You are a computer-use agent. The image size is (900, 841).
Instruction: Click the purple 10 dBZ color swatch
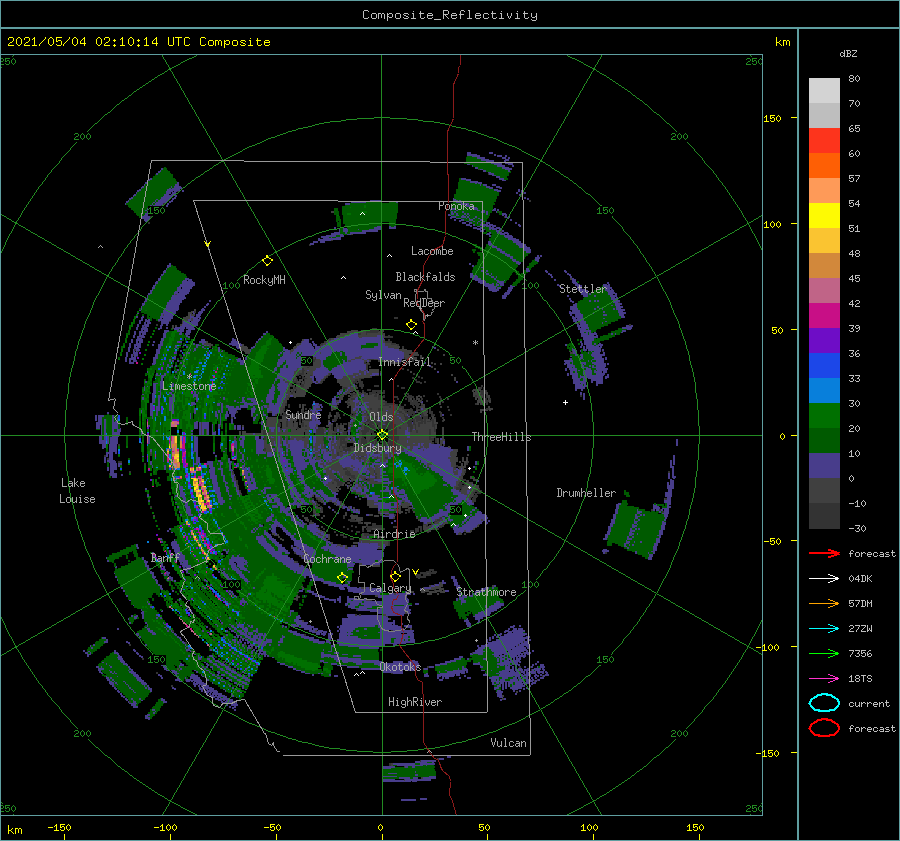point(824,466)
